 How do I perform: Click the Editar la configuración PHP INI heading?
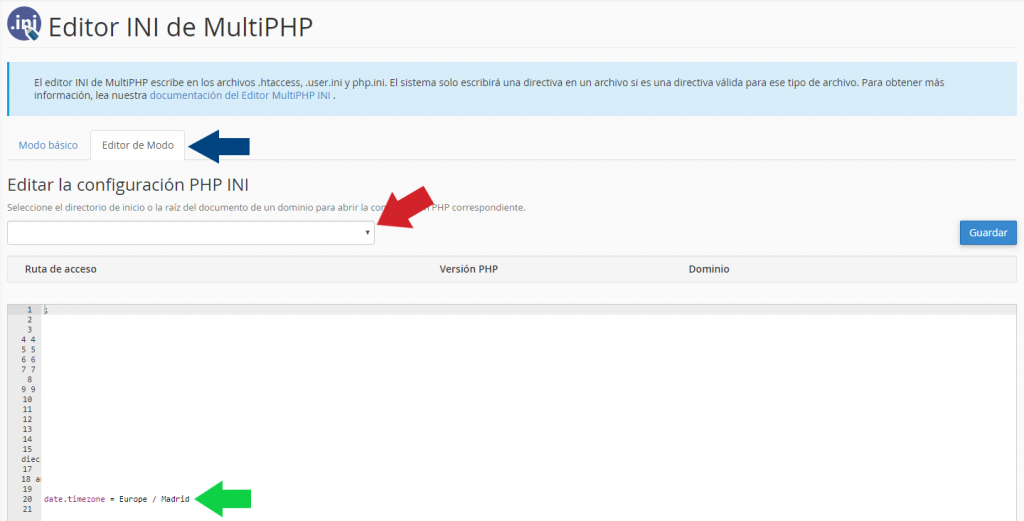tap(128, 185)
